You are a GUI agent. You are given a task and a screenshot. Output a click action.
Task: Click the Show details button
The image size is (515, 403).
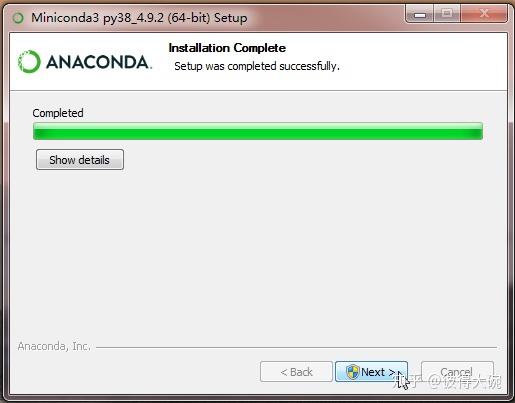click(80, 160)
